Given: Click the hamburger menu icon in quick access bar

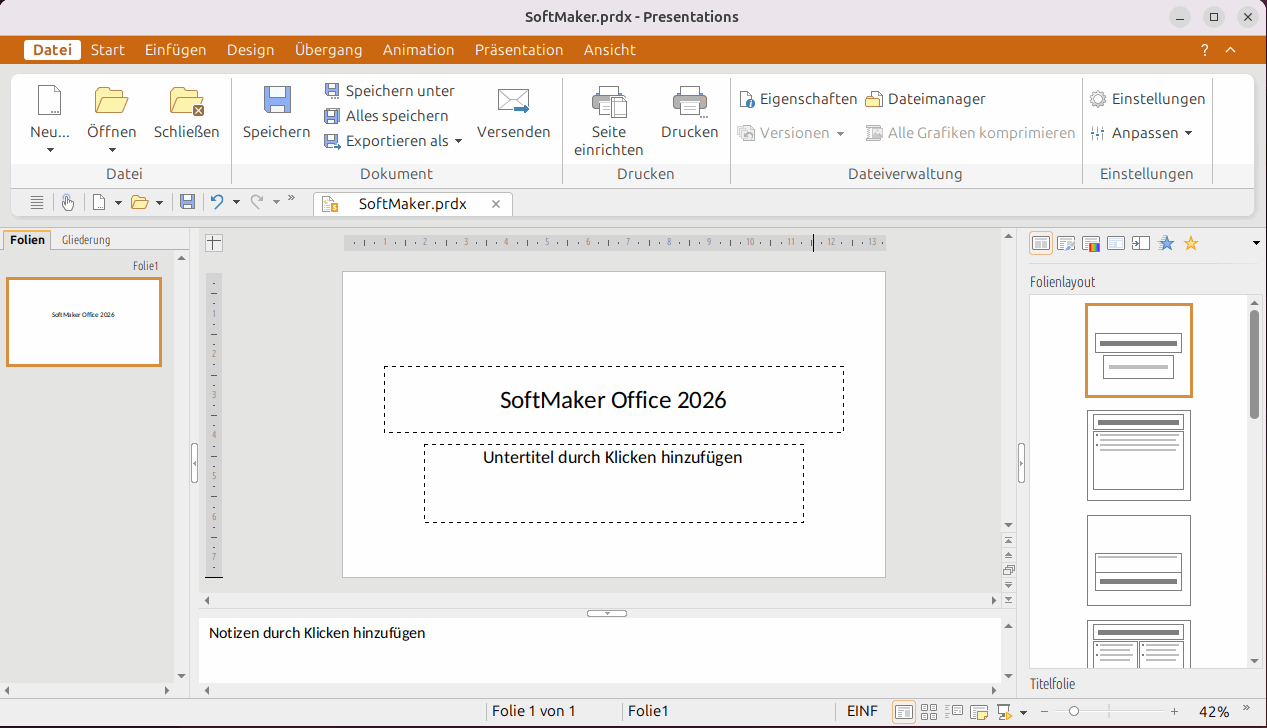Looking at the screenshot, I should [37, 202].
